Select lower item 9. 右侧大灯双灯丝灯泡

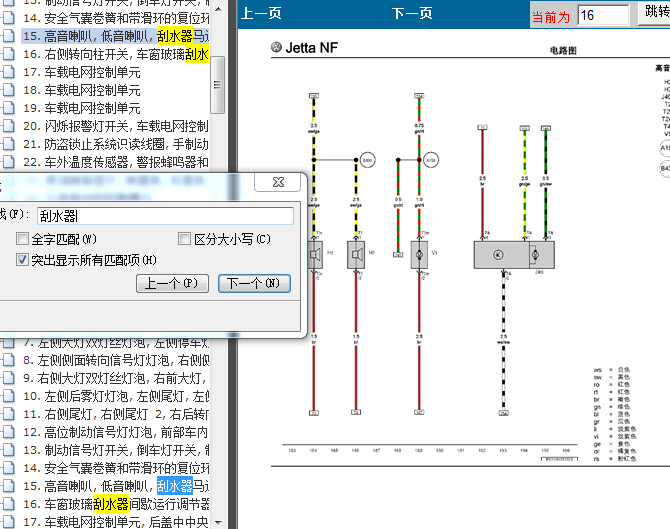pyautogui.click(x=116, y=378)
